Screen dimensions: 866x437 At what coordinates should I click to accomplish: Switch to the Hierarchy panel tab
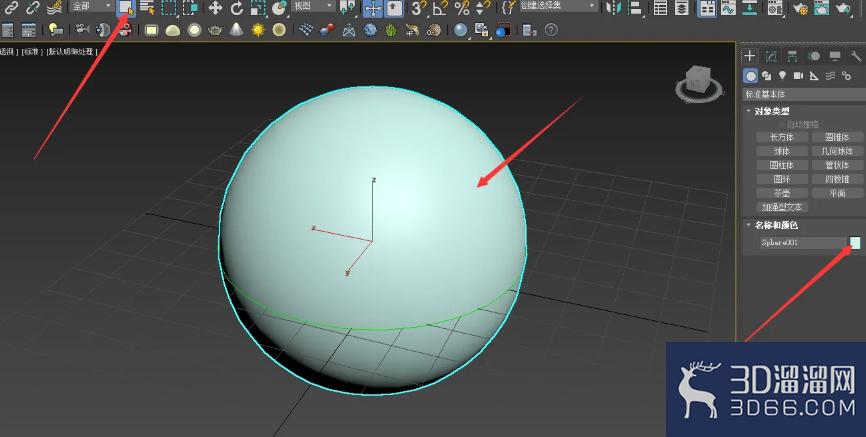[x=792, y=56]
